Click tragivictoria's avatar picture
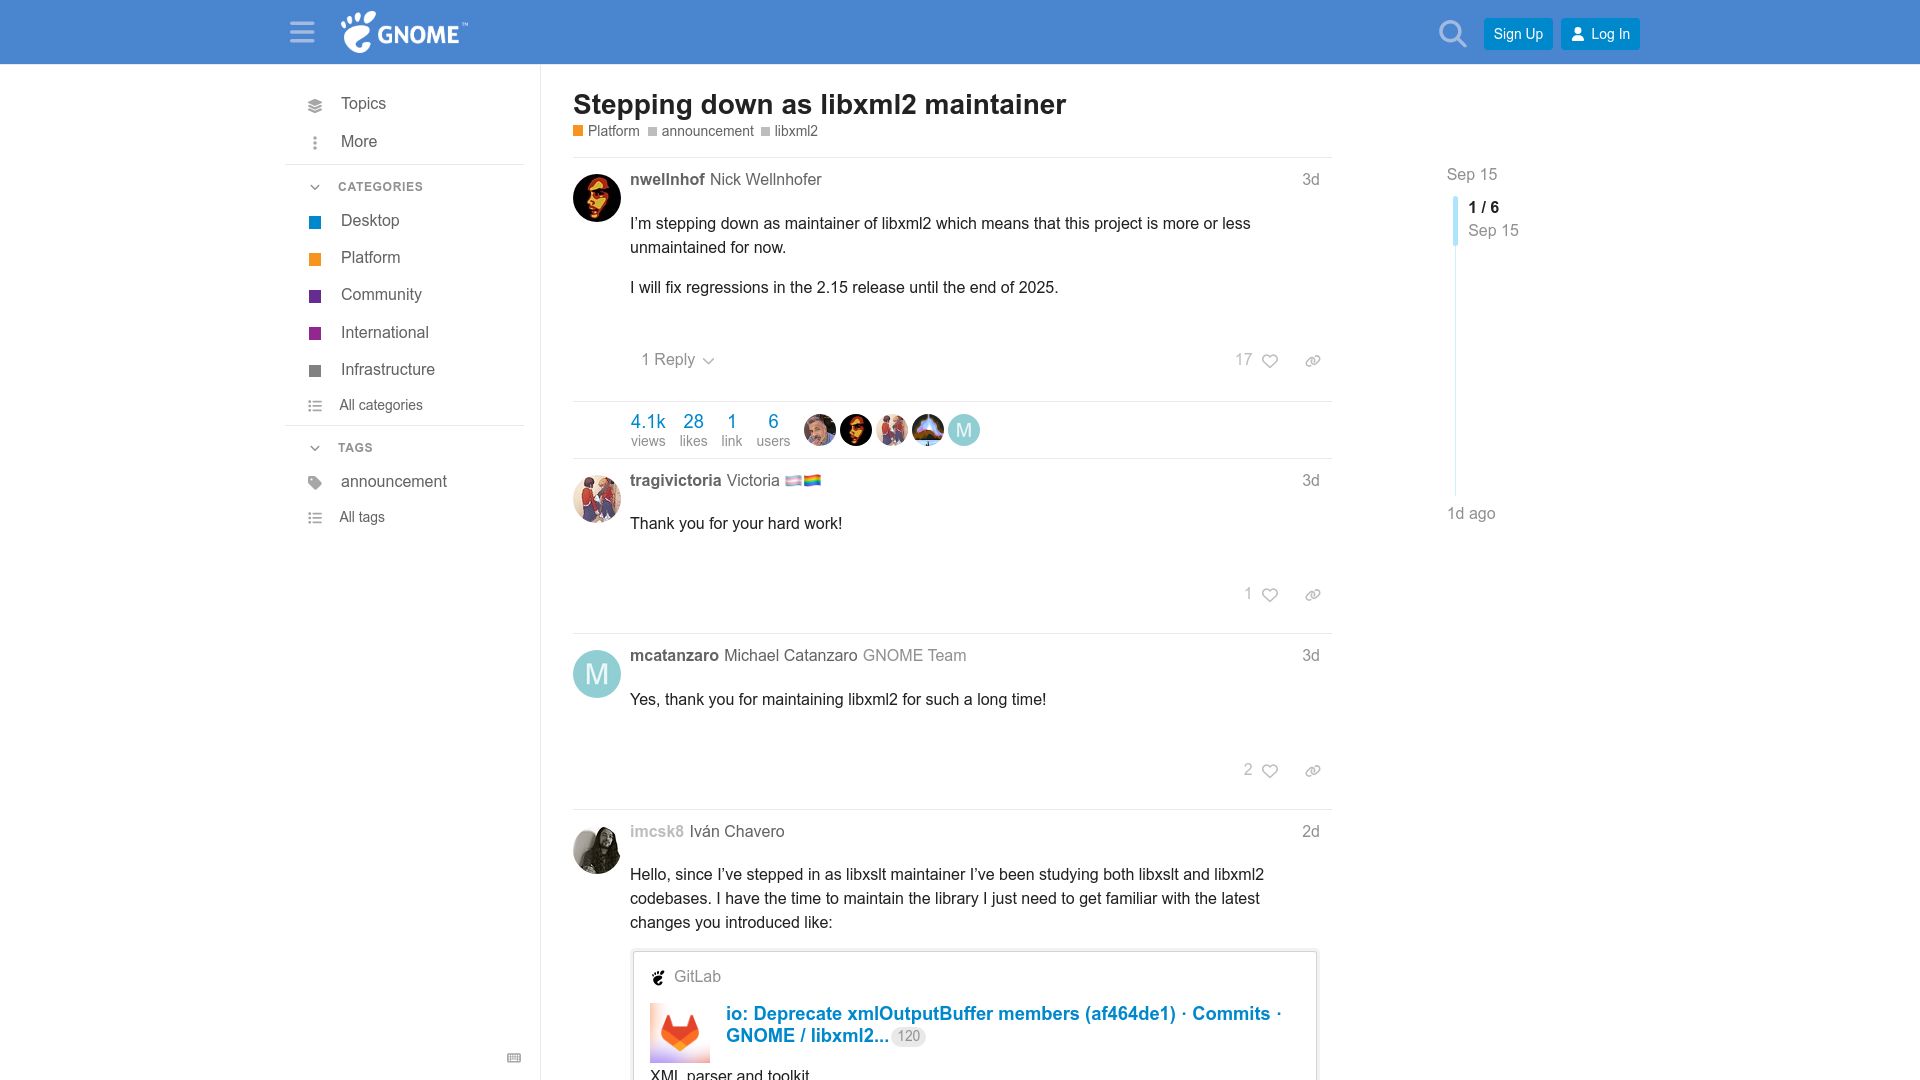The width and height of the screenshot is (1920, 1080). click(x=597, y=499)
